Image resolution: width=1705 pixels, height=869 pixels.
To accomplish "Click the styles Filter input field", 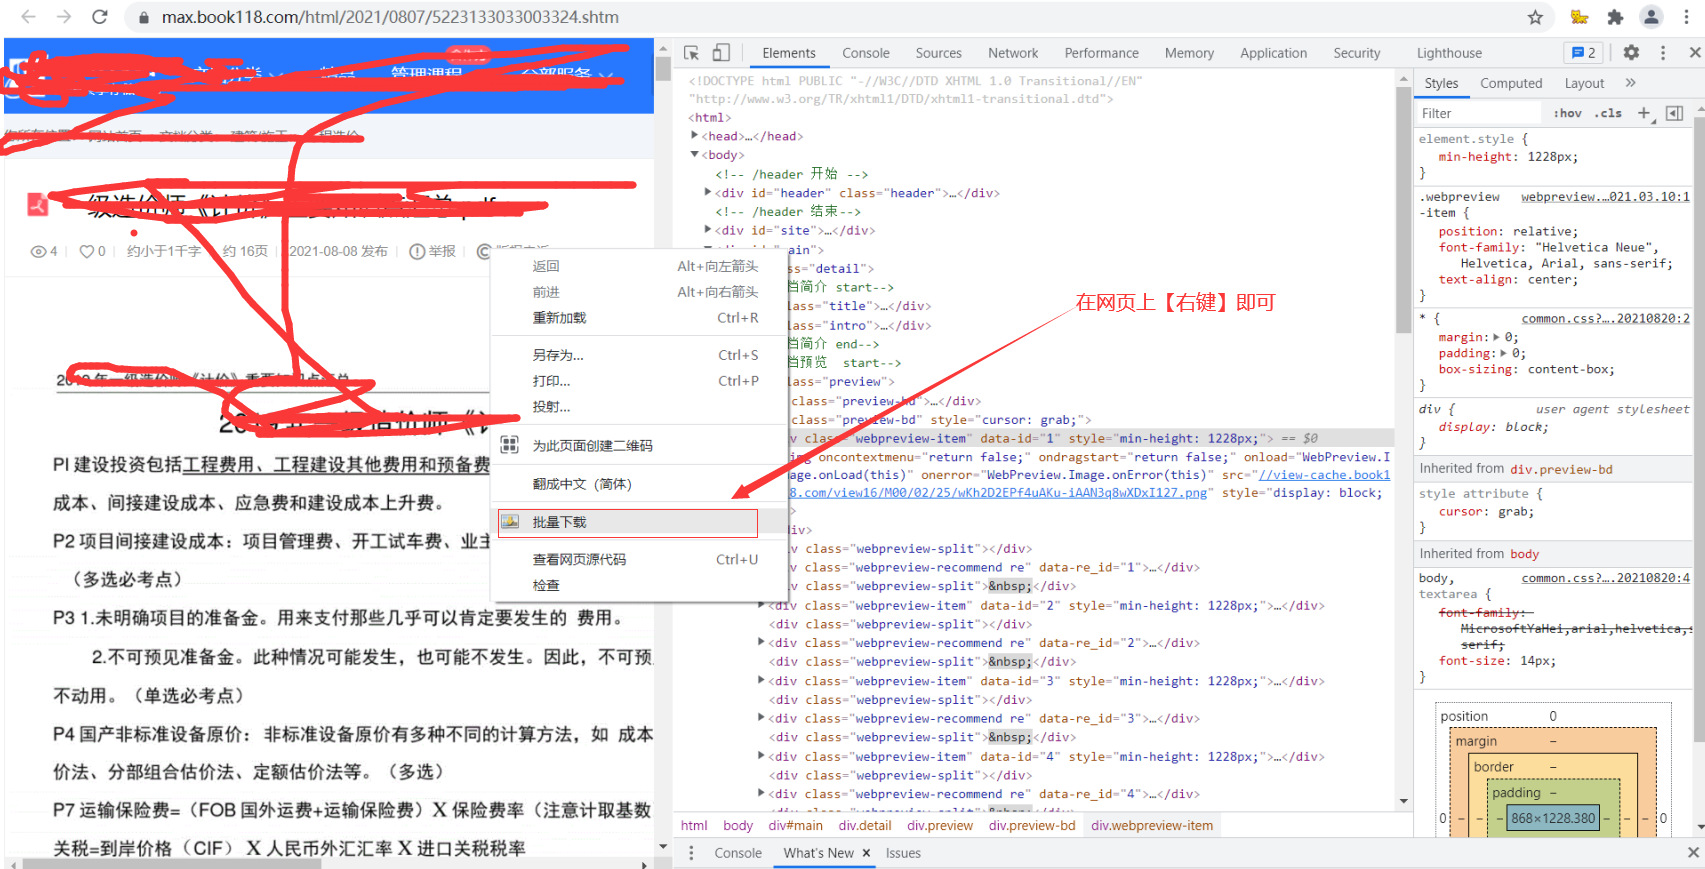I will coord(1480,113).
